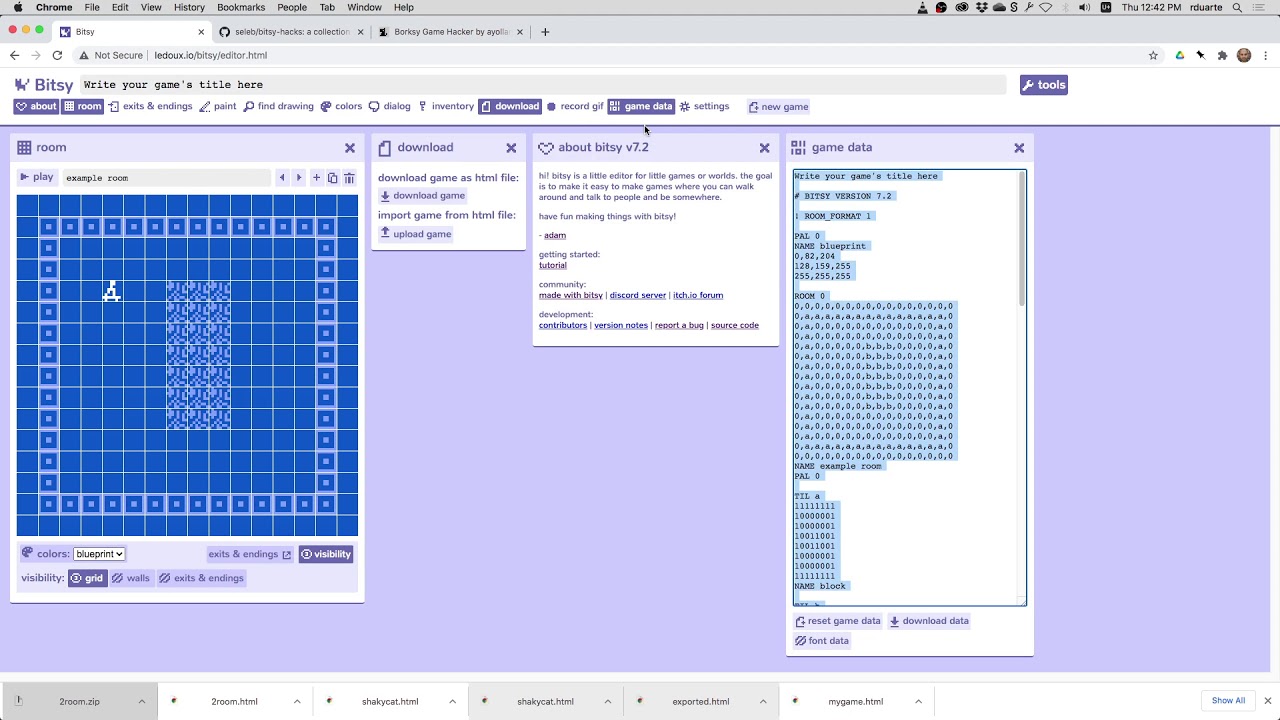
Task: Open version notes link
Action: [x=621, y=325]
